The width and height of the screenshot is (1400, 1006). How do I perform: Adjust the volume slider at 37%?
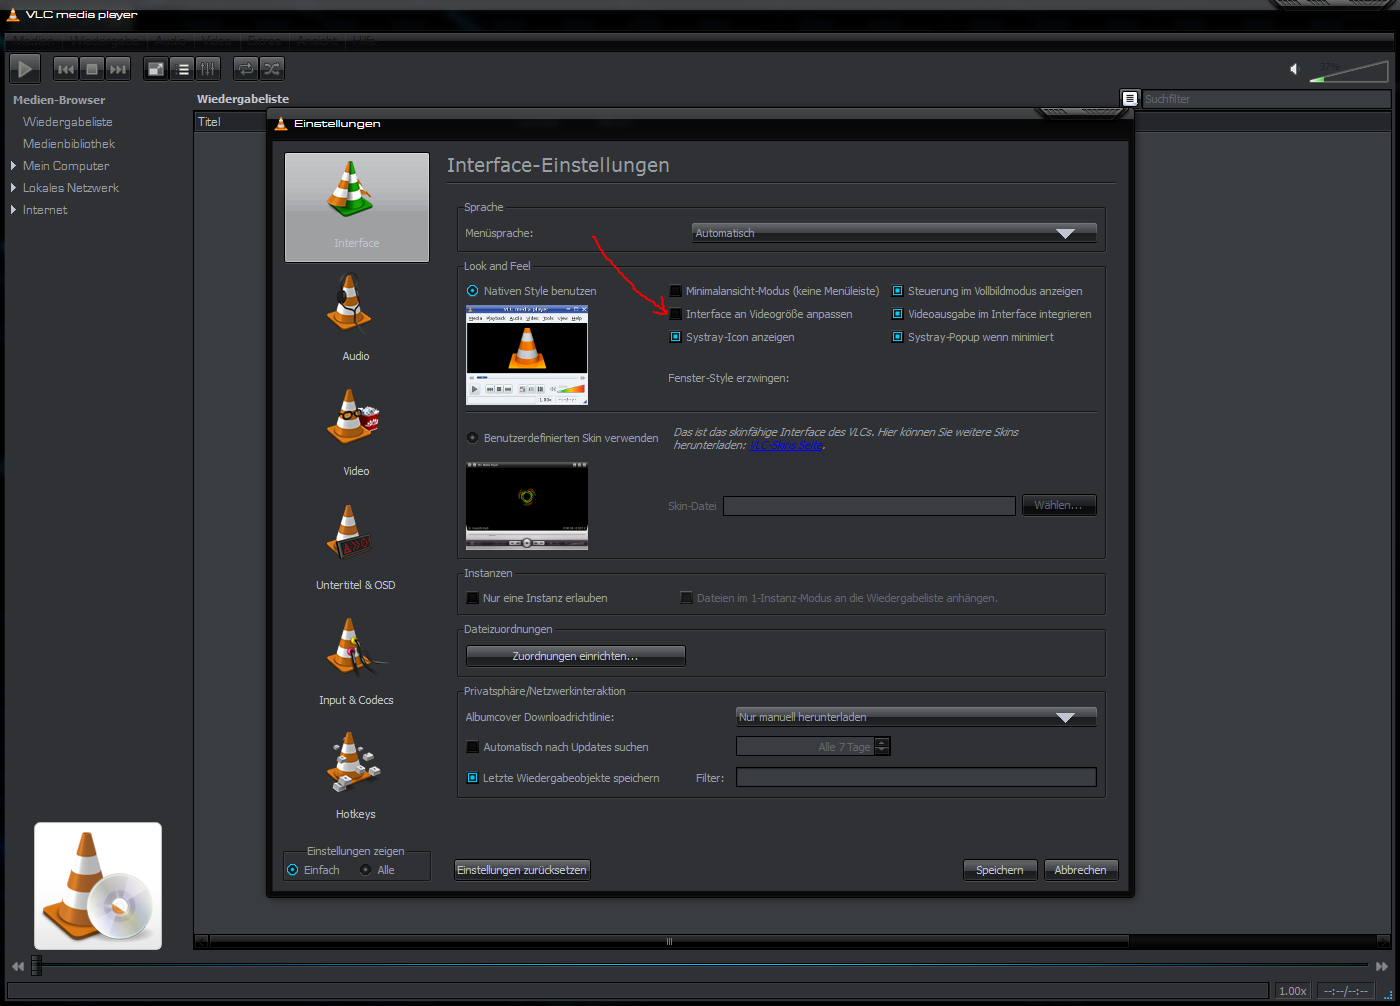[1347, 70]
